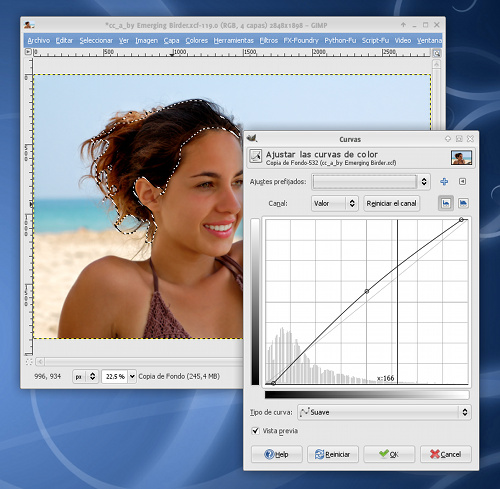The image size is (500, 489).
Task: Click the Cancel button
Action: coord(446,454)
